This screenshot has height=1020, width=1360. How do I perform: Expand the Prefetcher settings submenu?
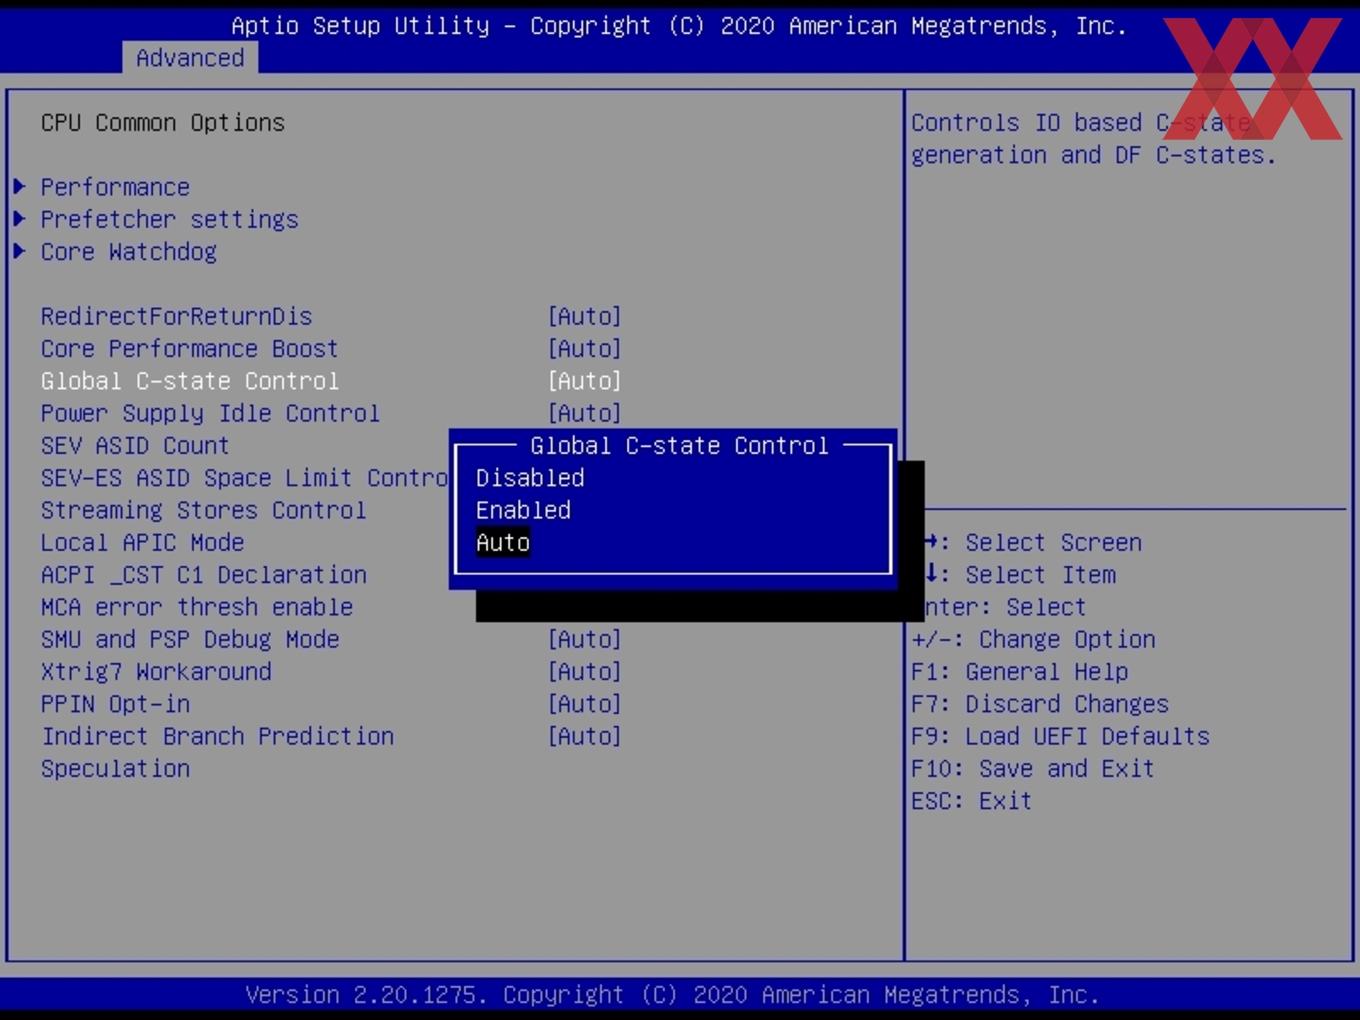(x=169, y=219)
